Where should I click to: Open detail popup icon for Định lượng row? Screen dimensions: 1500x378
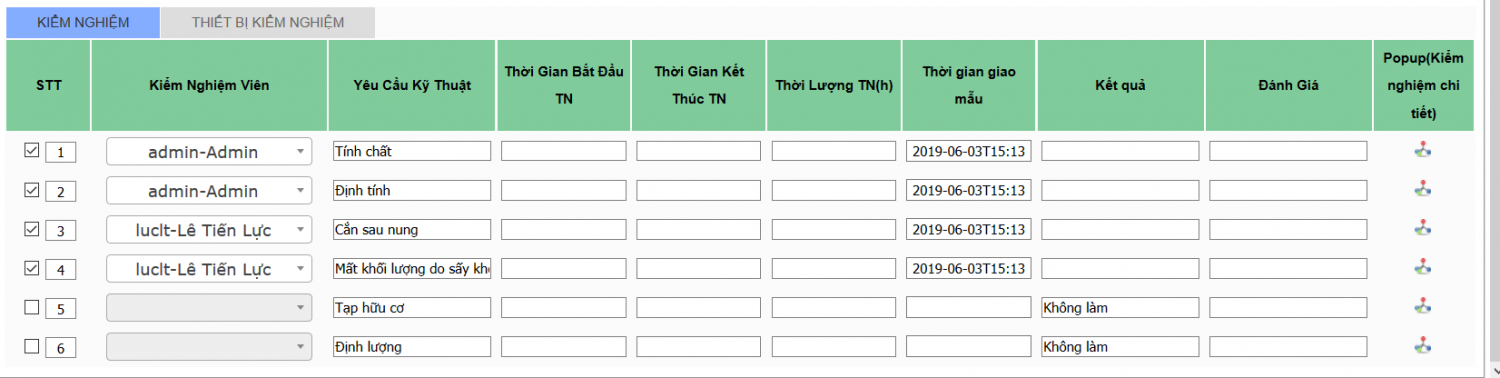(1423, 345)
